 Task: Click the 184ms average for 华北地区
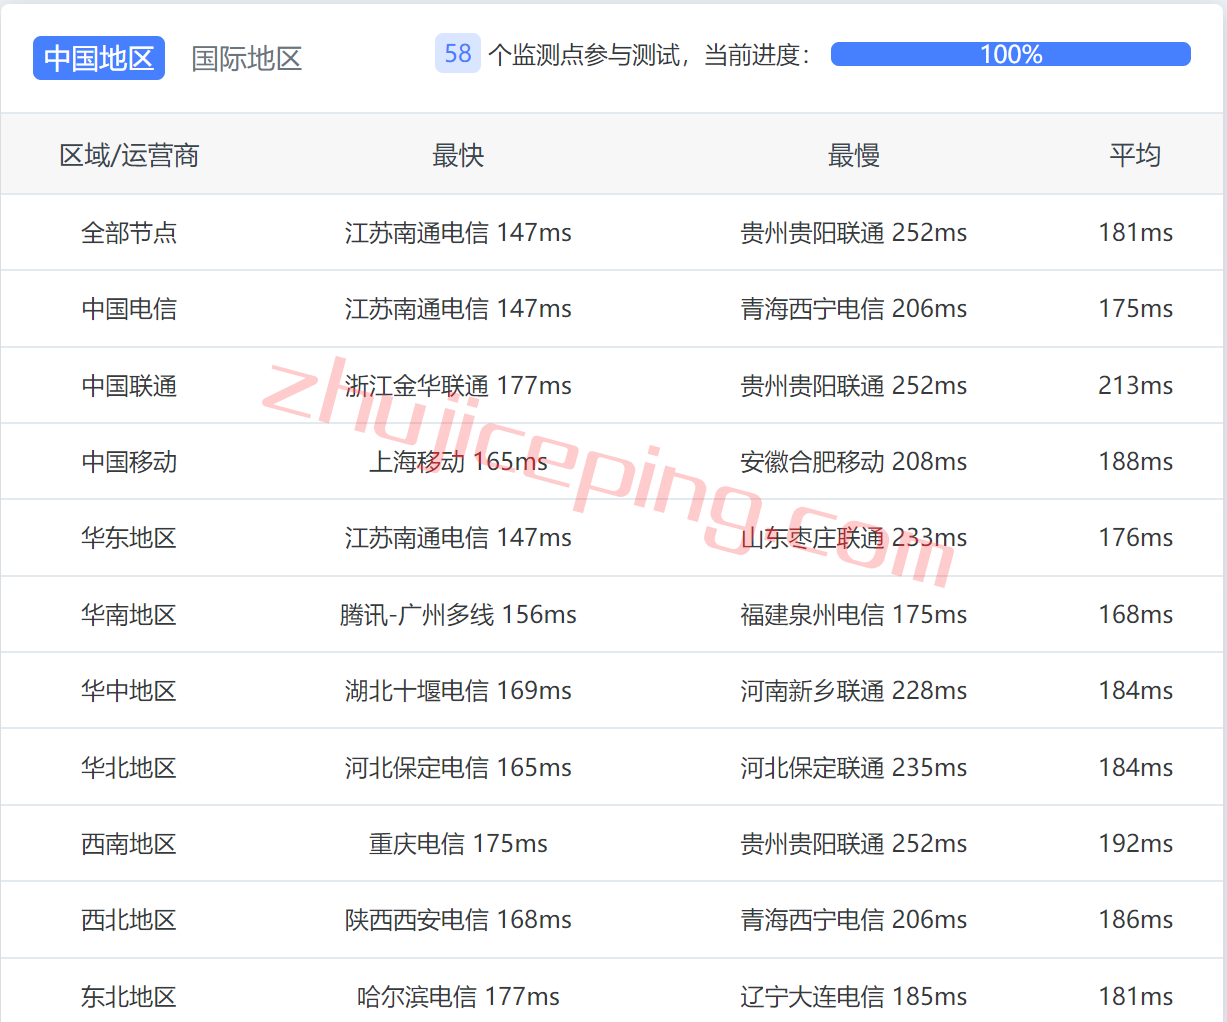pyautogui.click(x=1135, y=768)
